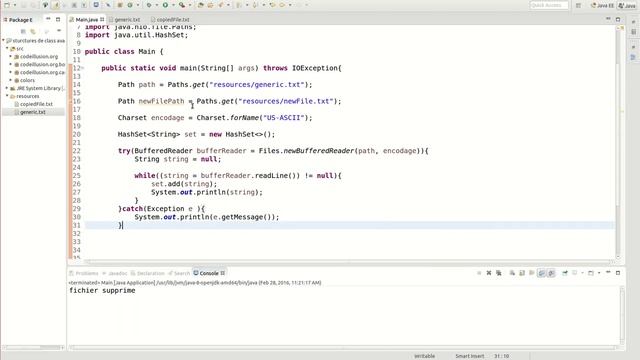Click the Clear Console icon
640x360 pixels.
[x=512, y=273]
